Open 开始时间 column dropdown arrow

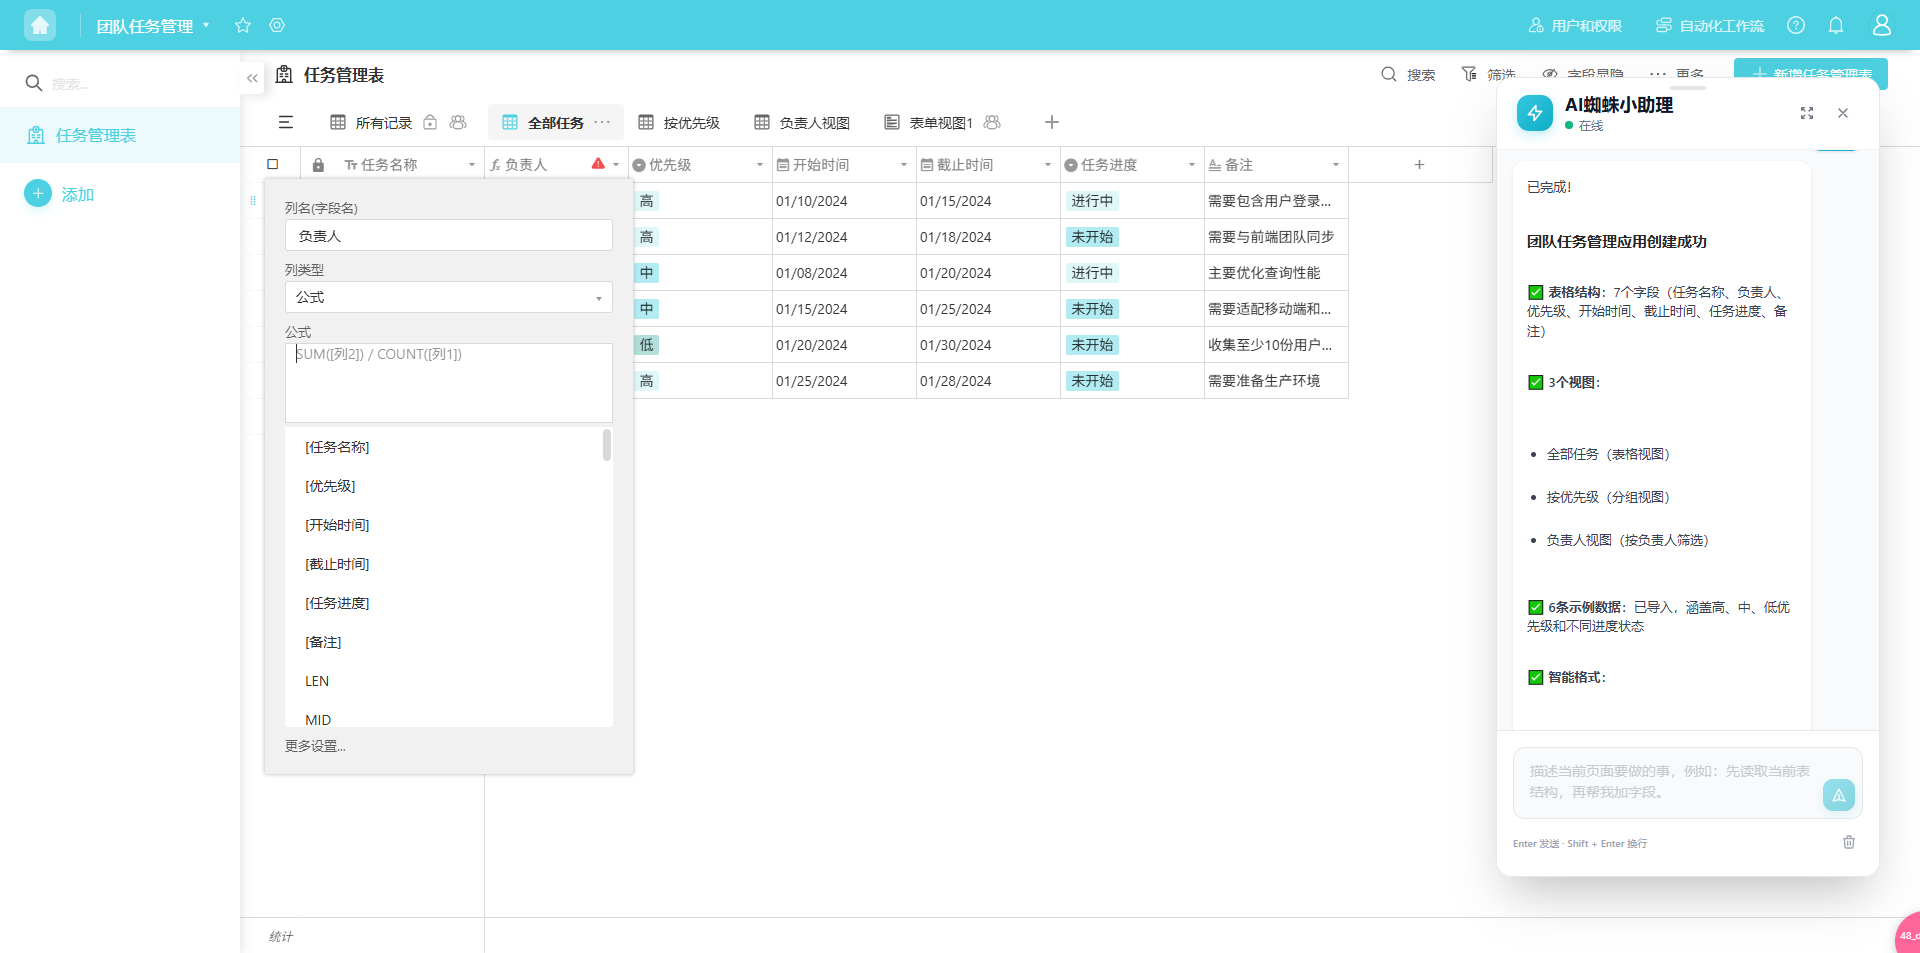(904, 165)
